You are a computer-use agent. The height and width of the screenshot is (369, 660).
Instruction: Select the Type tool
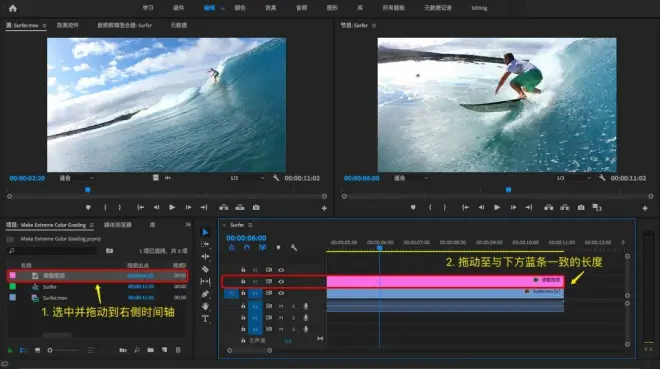[x=205, y=319]
